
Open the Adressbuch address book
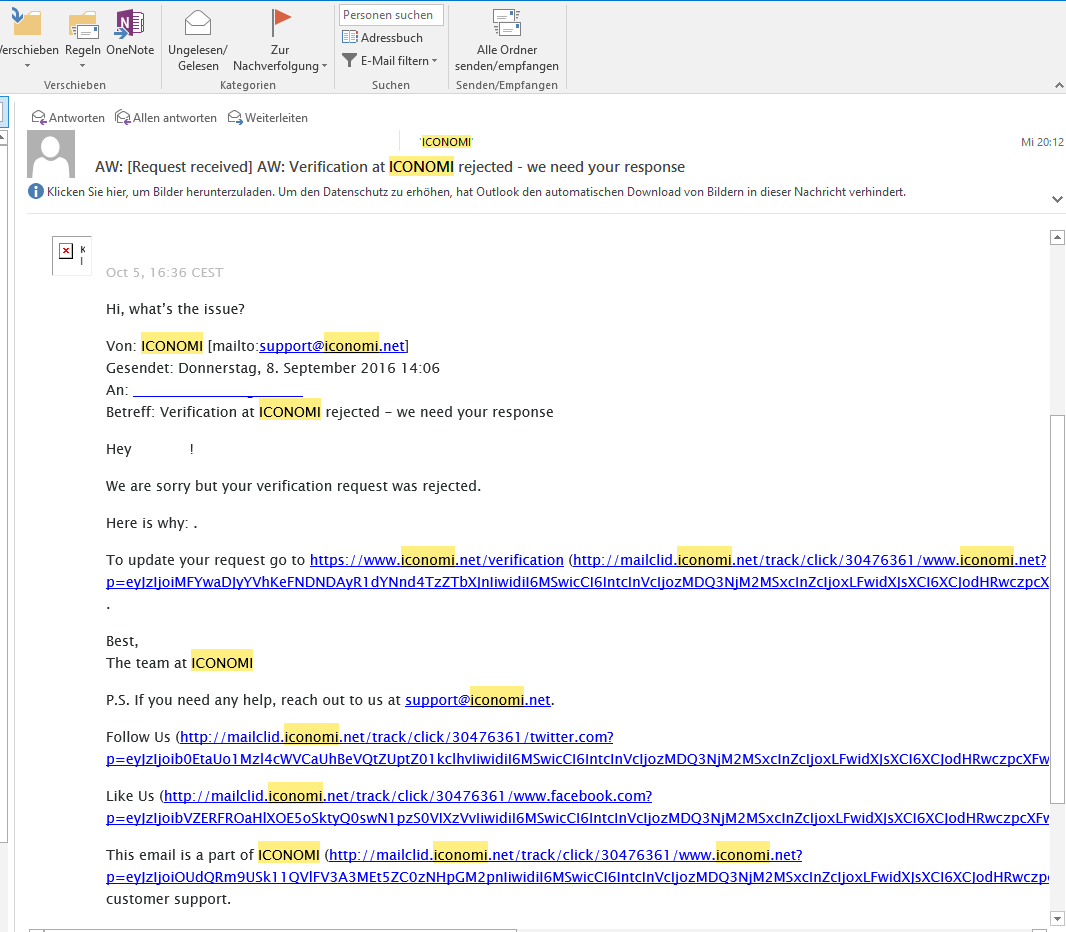[382, 37]
